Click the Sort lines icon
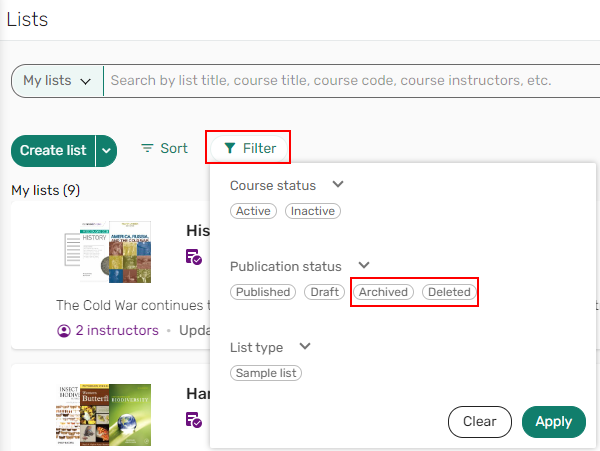Screen dimensions: 600x451 coord(148,148)
